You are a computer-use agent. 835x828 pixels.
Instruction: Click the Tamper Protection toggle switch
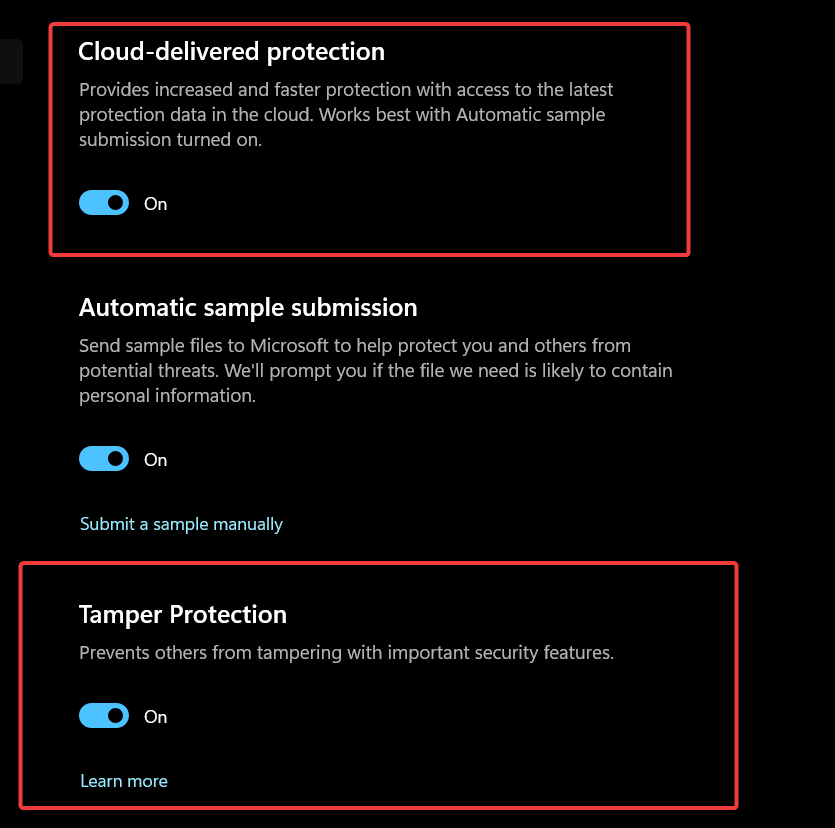103,715
